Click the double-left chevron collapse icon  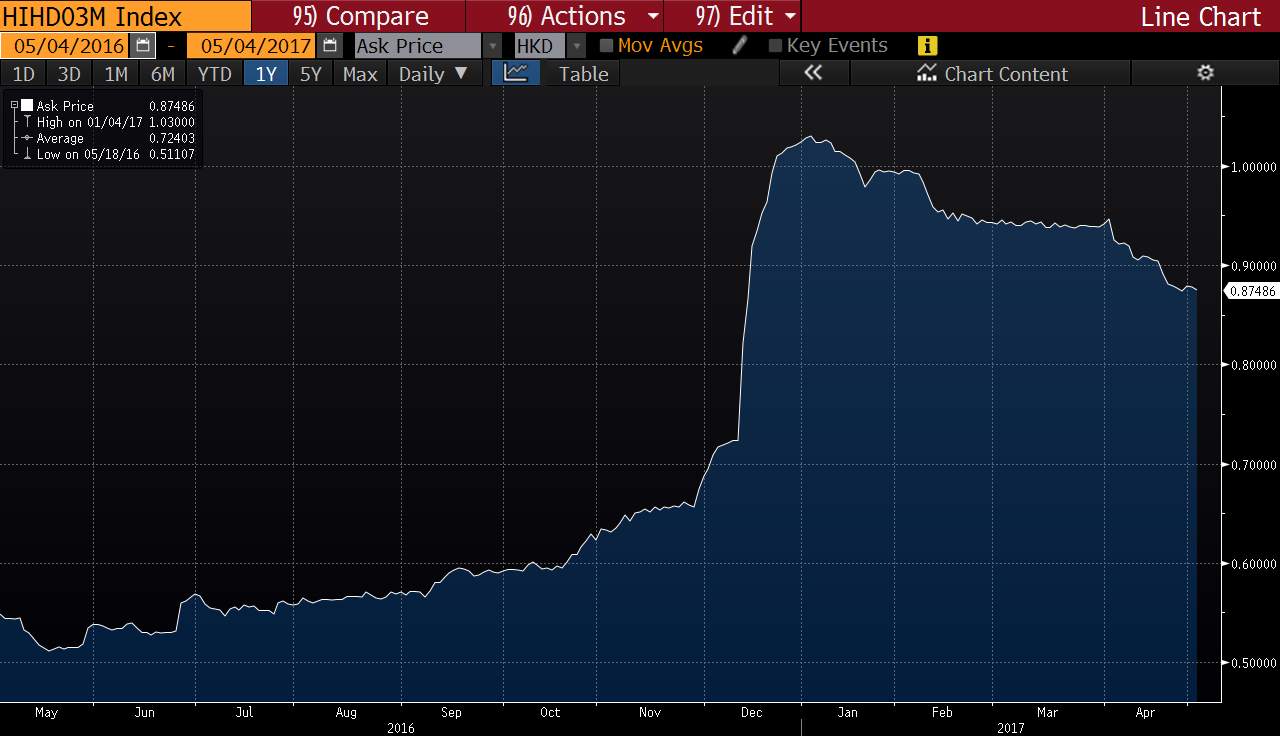(813, 73)
